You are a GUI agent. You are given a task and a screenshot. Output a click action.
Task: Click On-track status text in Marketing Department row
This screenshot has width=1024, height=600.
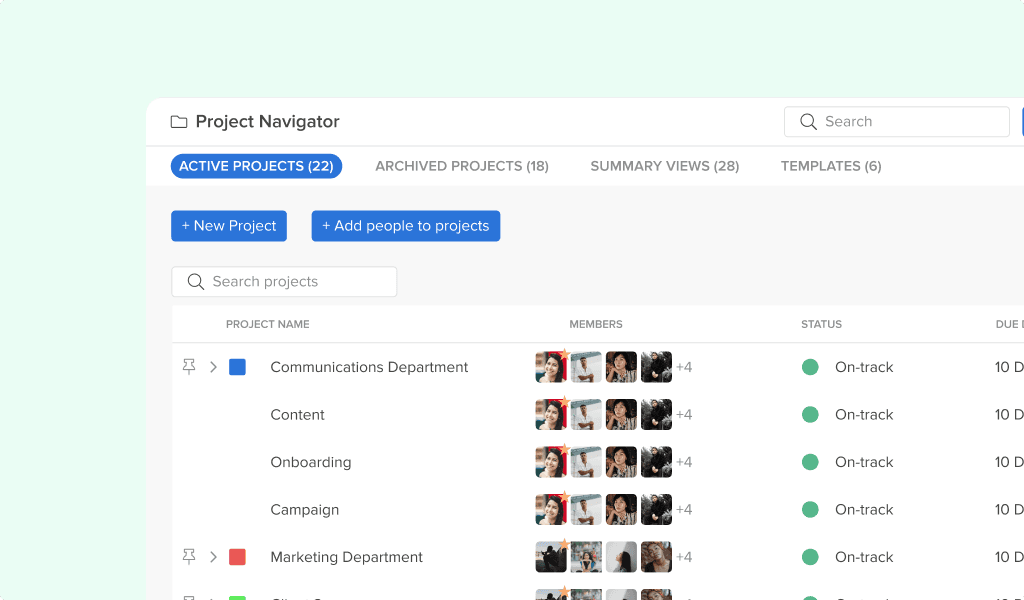pos(864,557)
